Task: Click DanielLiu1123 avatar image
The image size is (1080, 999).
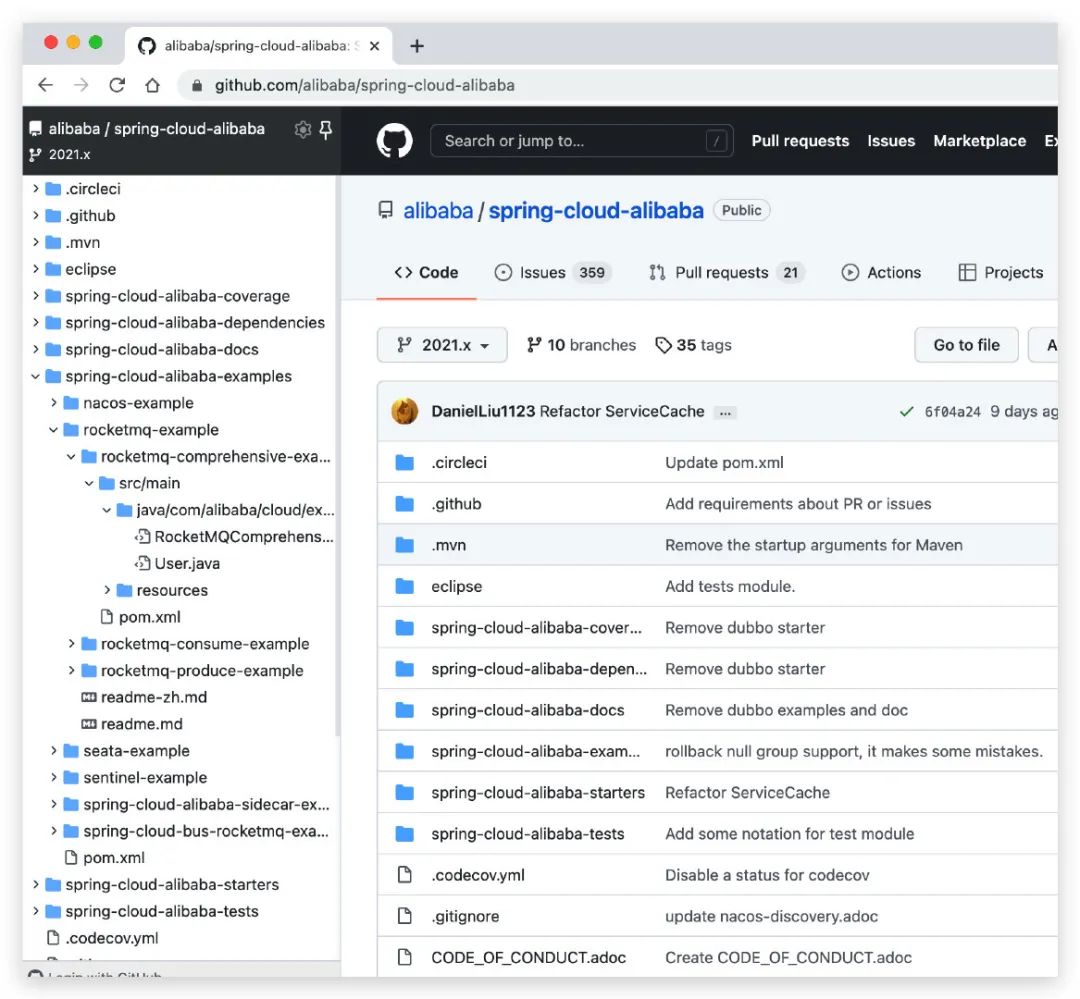Action: 404,411
